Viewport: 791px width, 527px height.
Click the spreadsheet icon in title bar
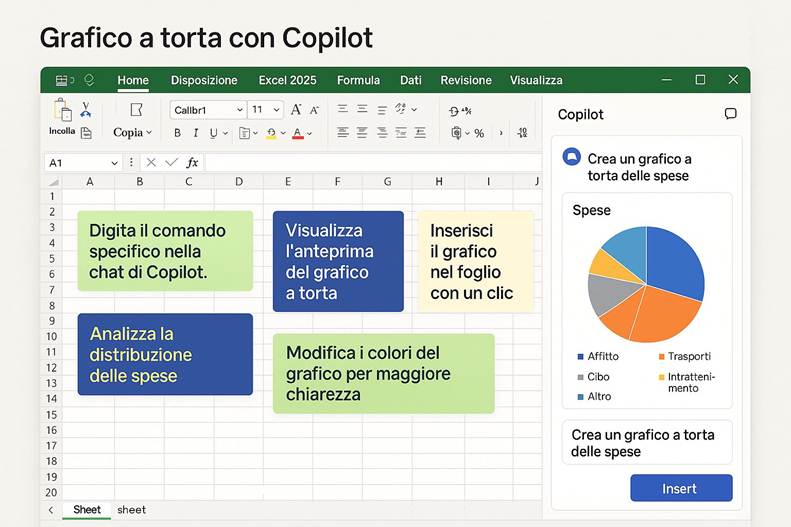tap(62, 80)
